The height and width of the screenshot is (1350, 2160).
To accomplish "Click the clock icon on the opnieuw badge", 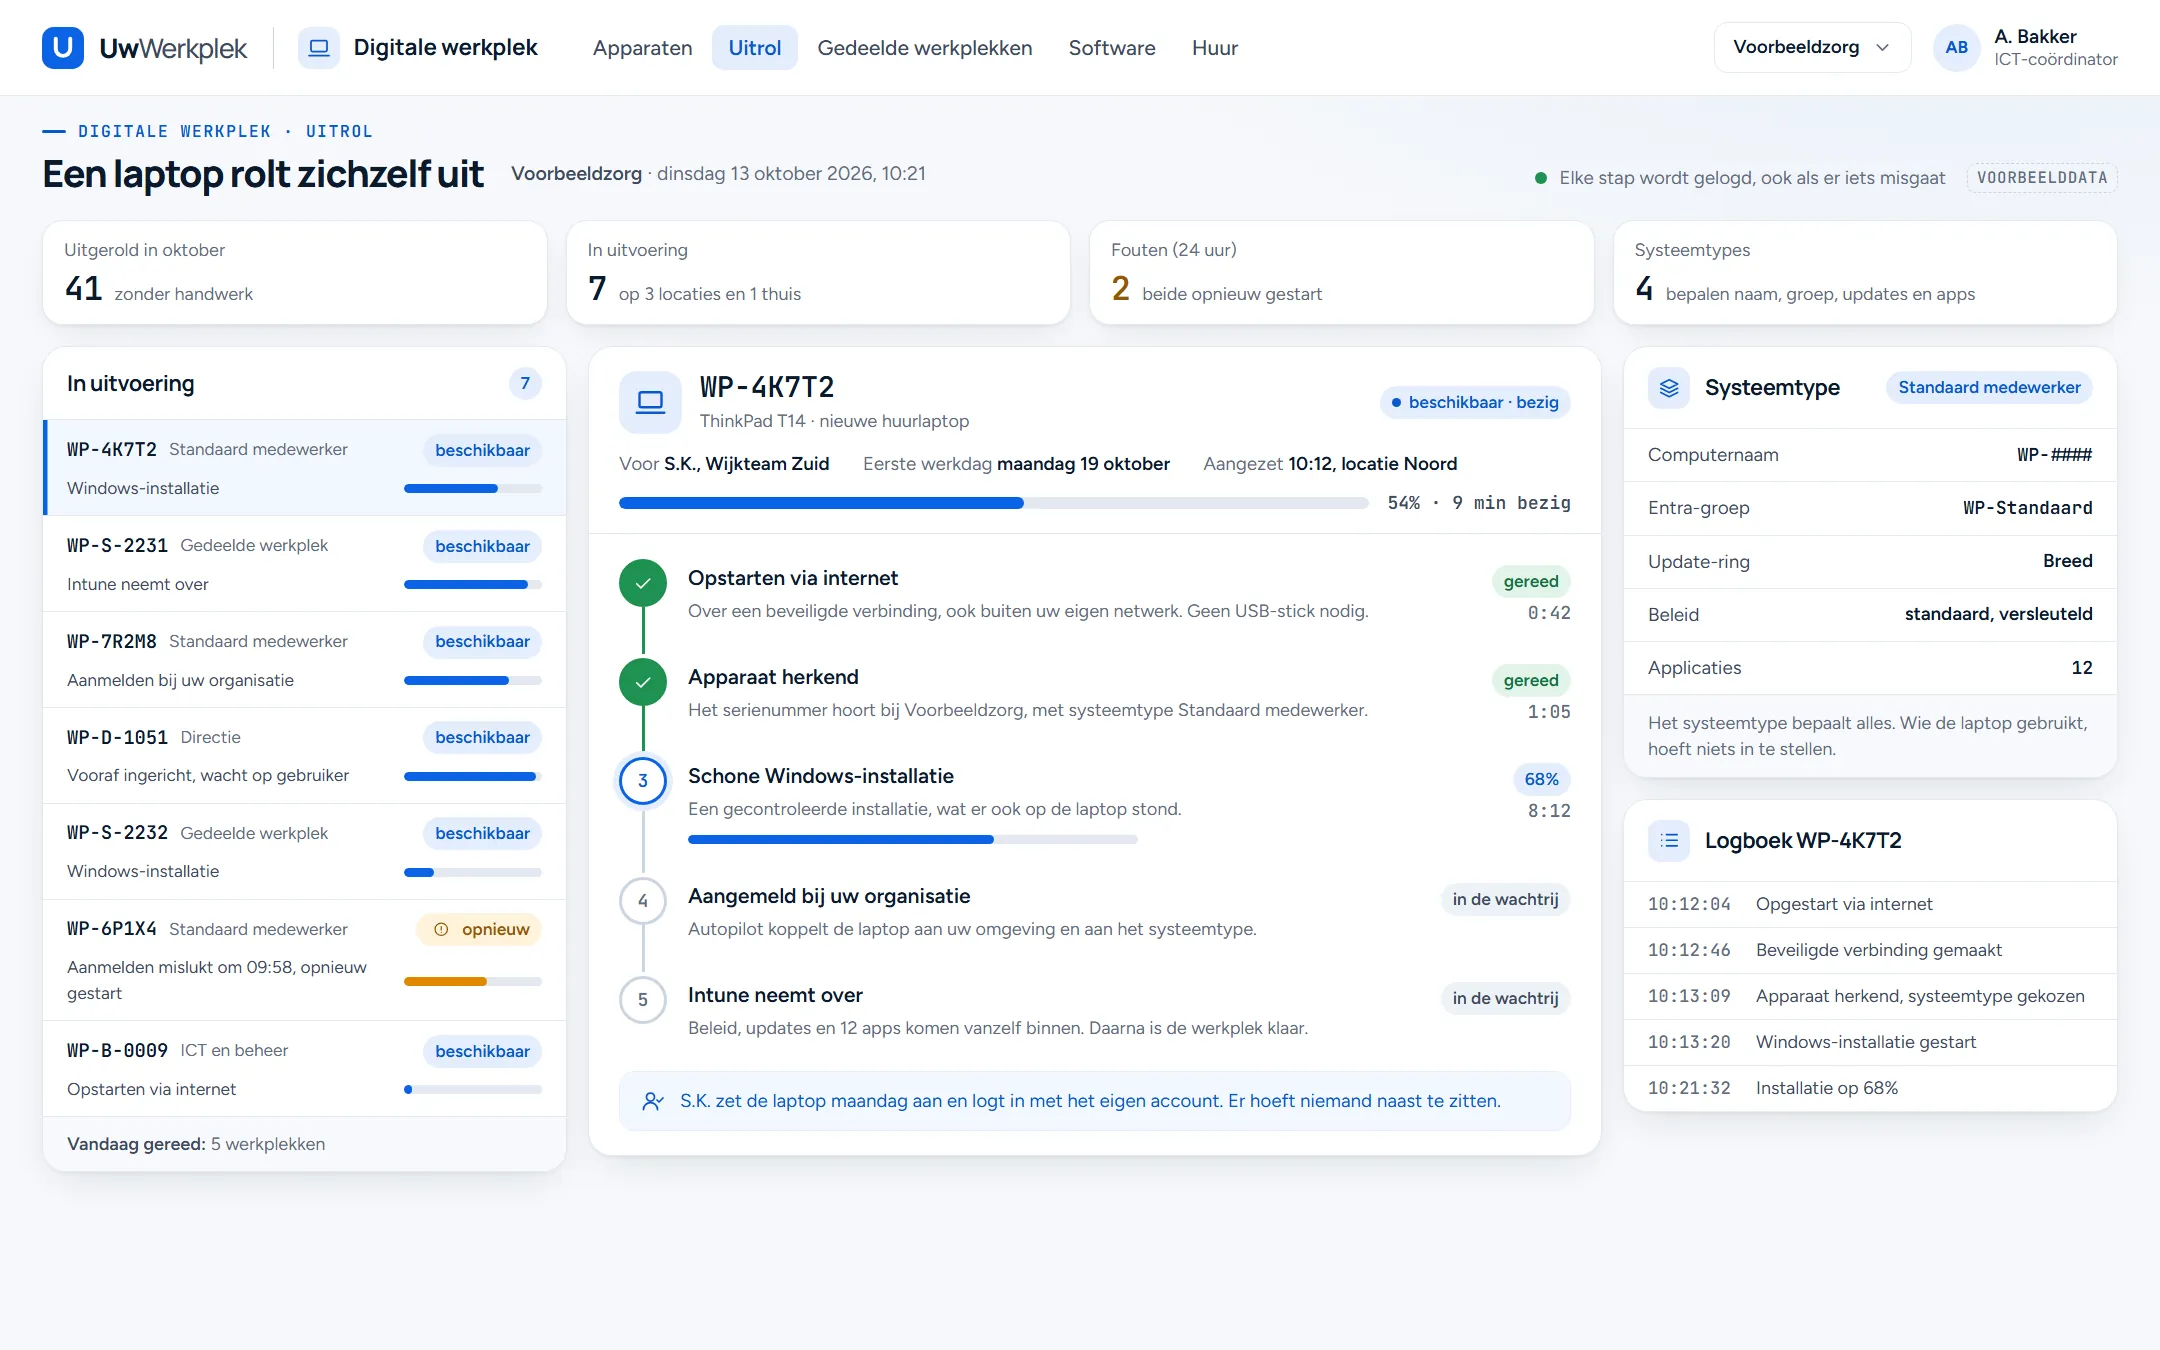I will click(x=441, y=930).
